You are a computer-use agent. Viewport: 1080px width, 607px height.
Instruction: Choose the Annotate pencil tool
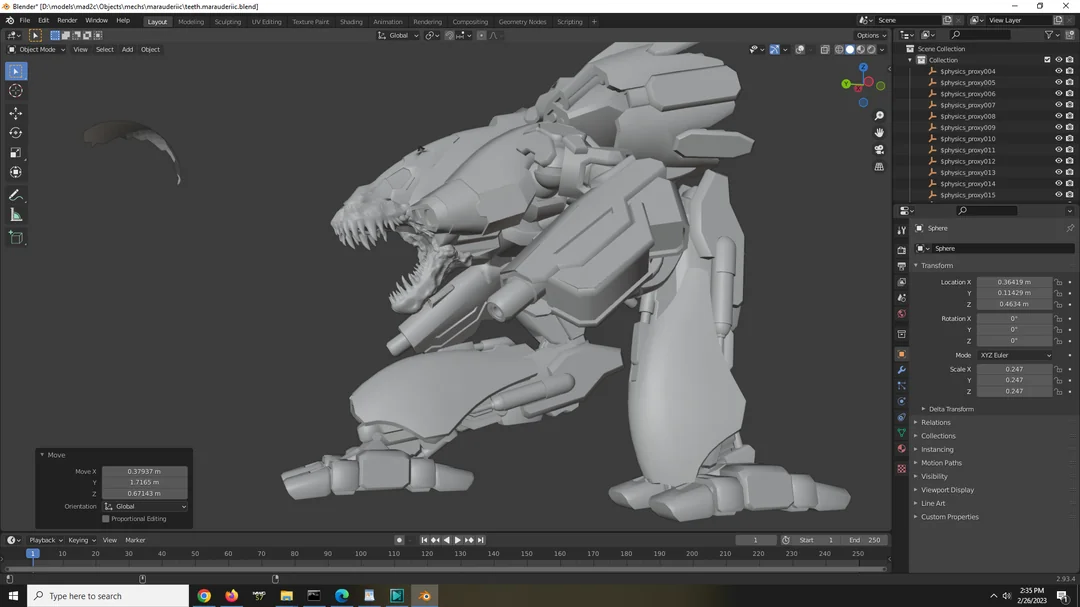16,195
